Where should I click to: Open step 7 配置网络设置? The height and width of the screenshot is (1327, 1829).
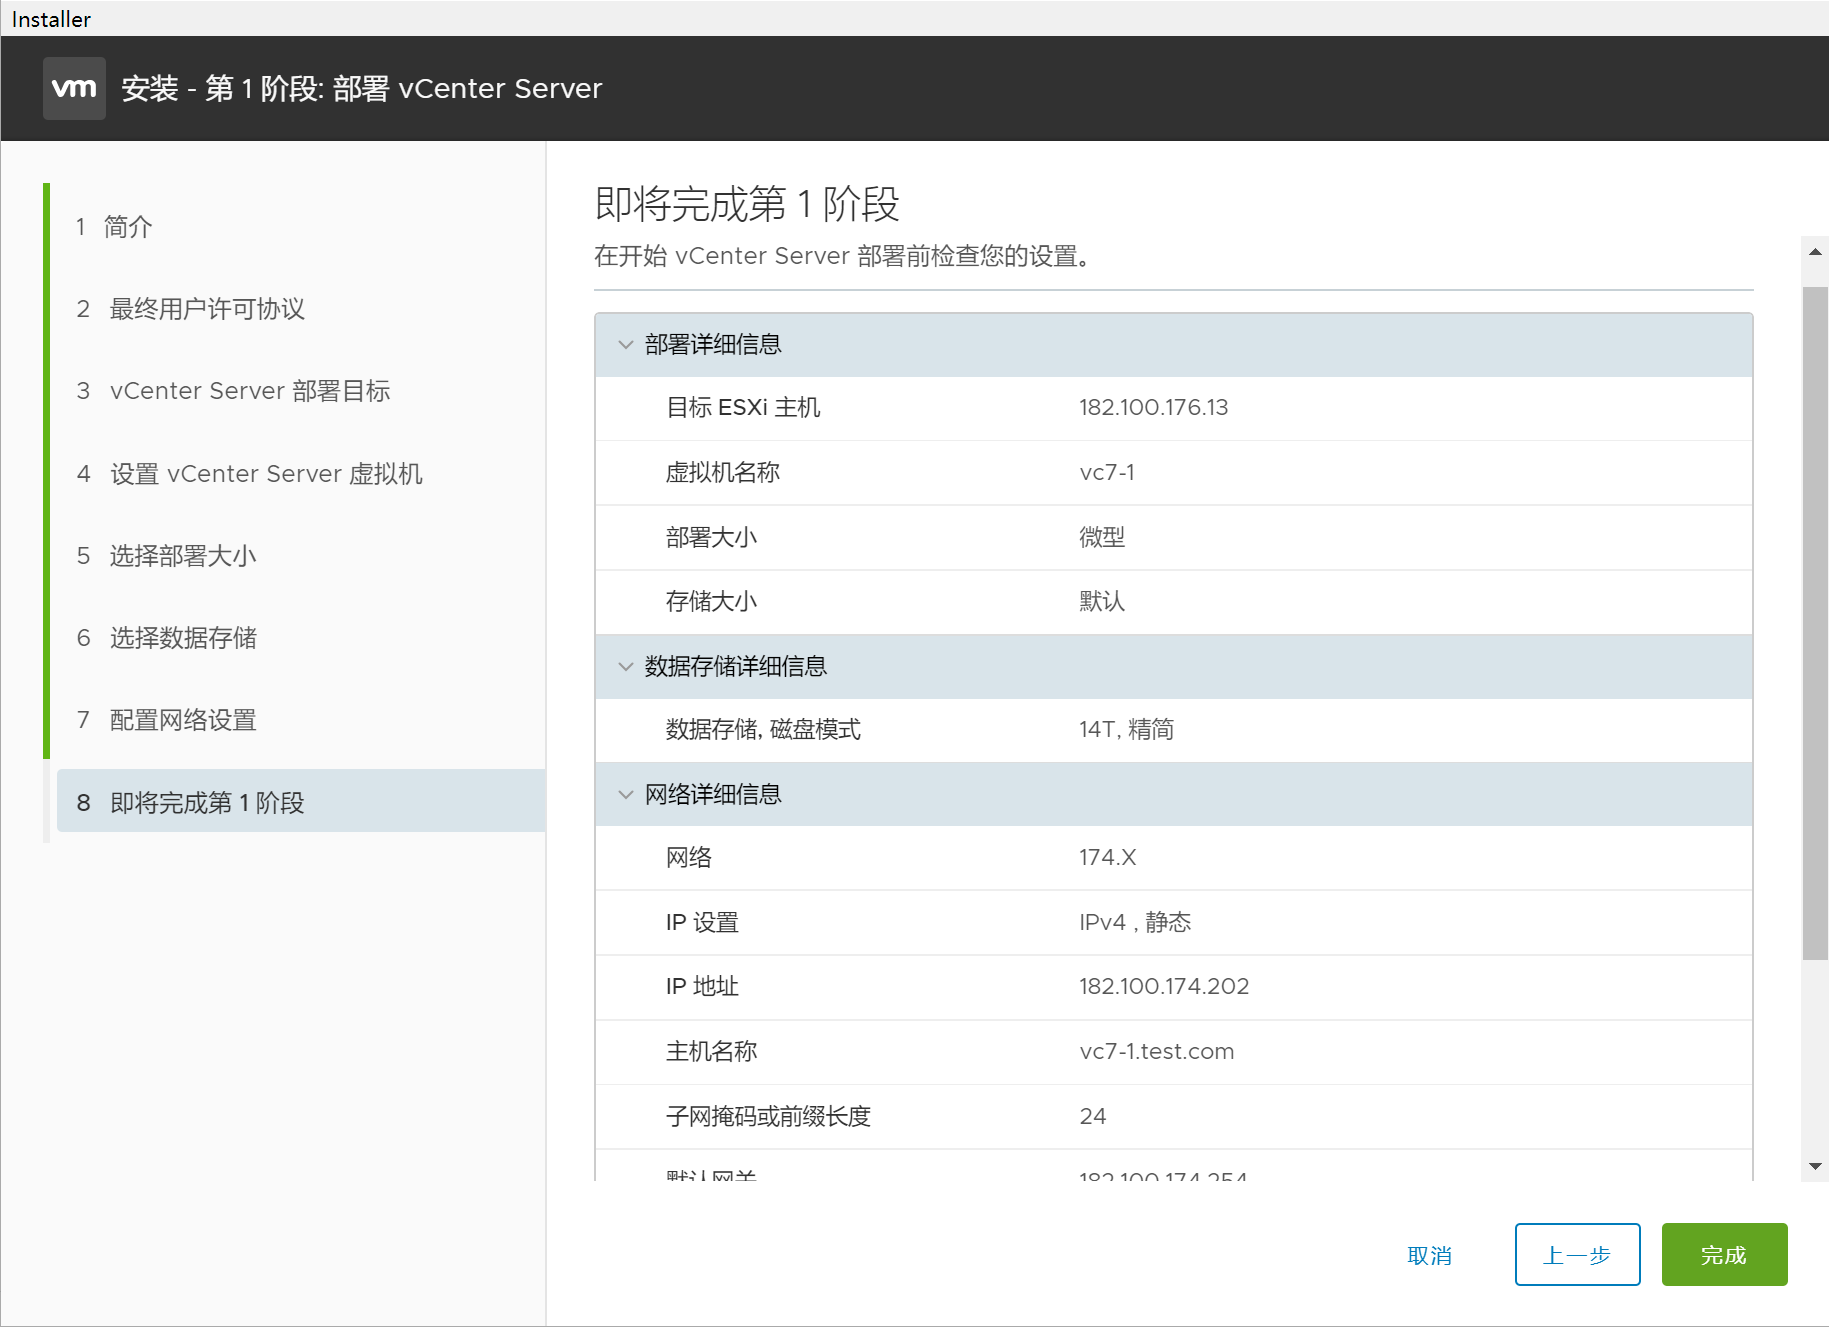pos(182,720)
